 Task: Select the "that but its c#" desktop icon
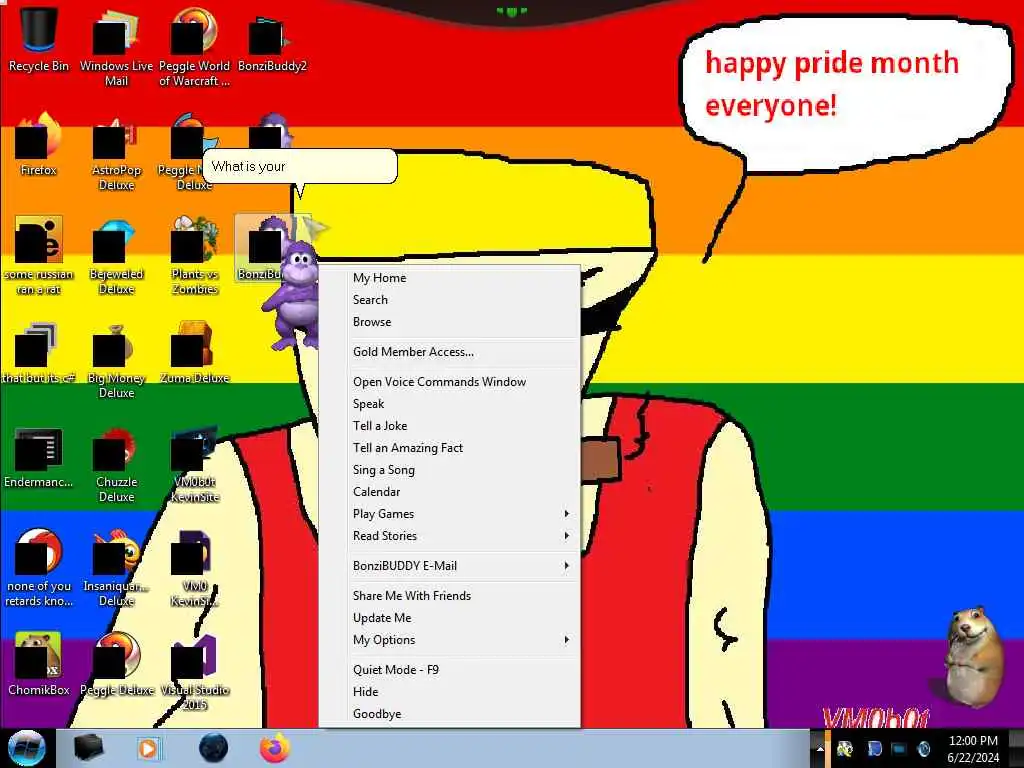point(39,353)
